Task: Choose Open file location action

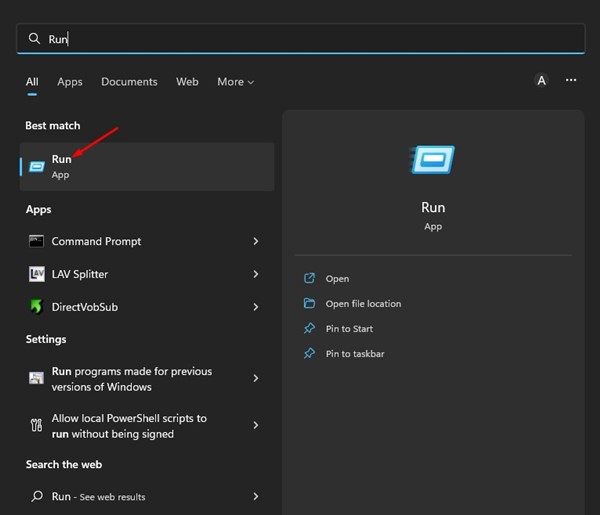Action: pyautogui.click(x=363, y=304)
